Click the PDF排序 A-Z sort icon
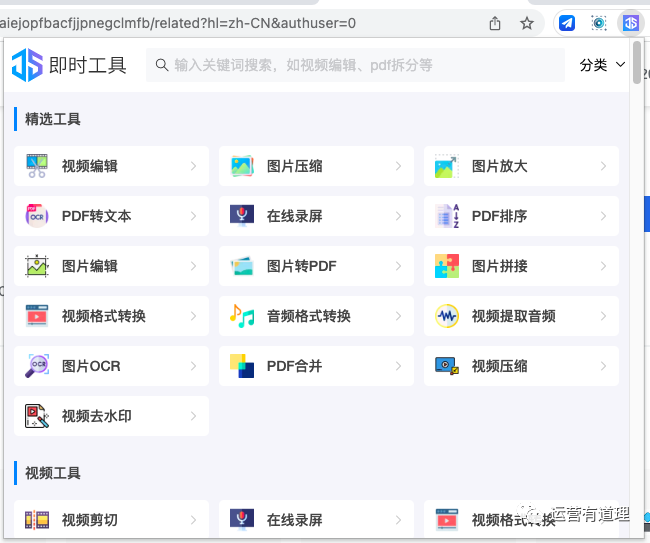The height and width of the screenshot is (543, 650). click(447, 216)
